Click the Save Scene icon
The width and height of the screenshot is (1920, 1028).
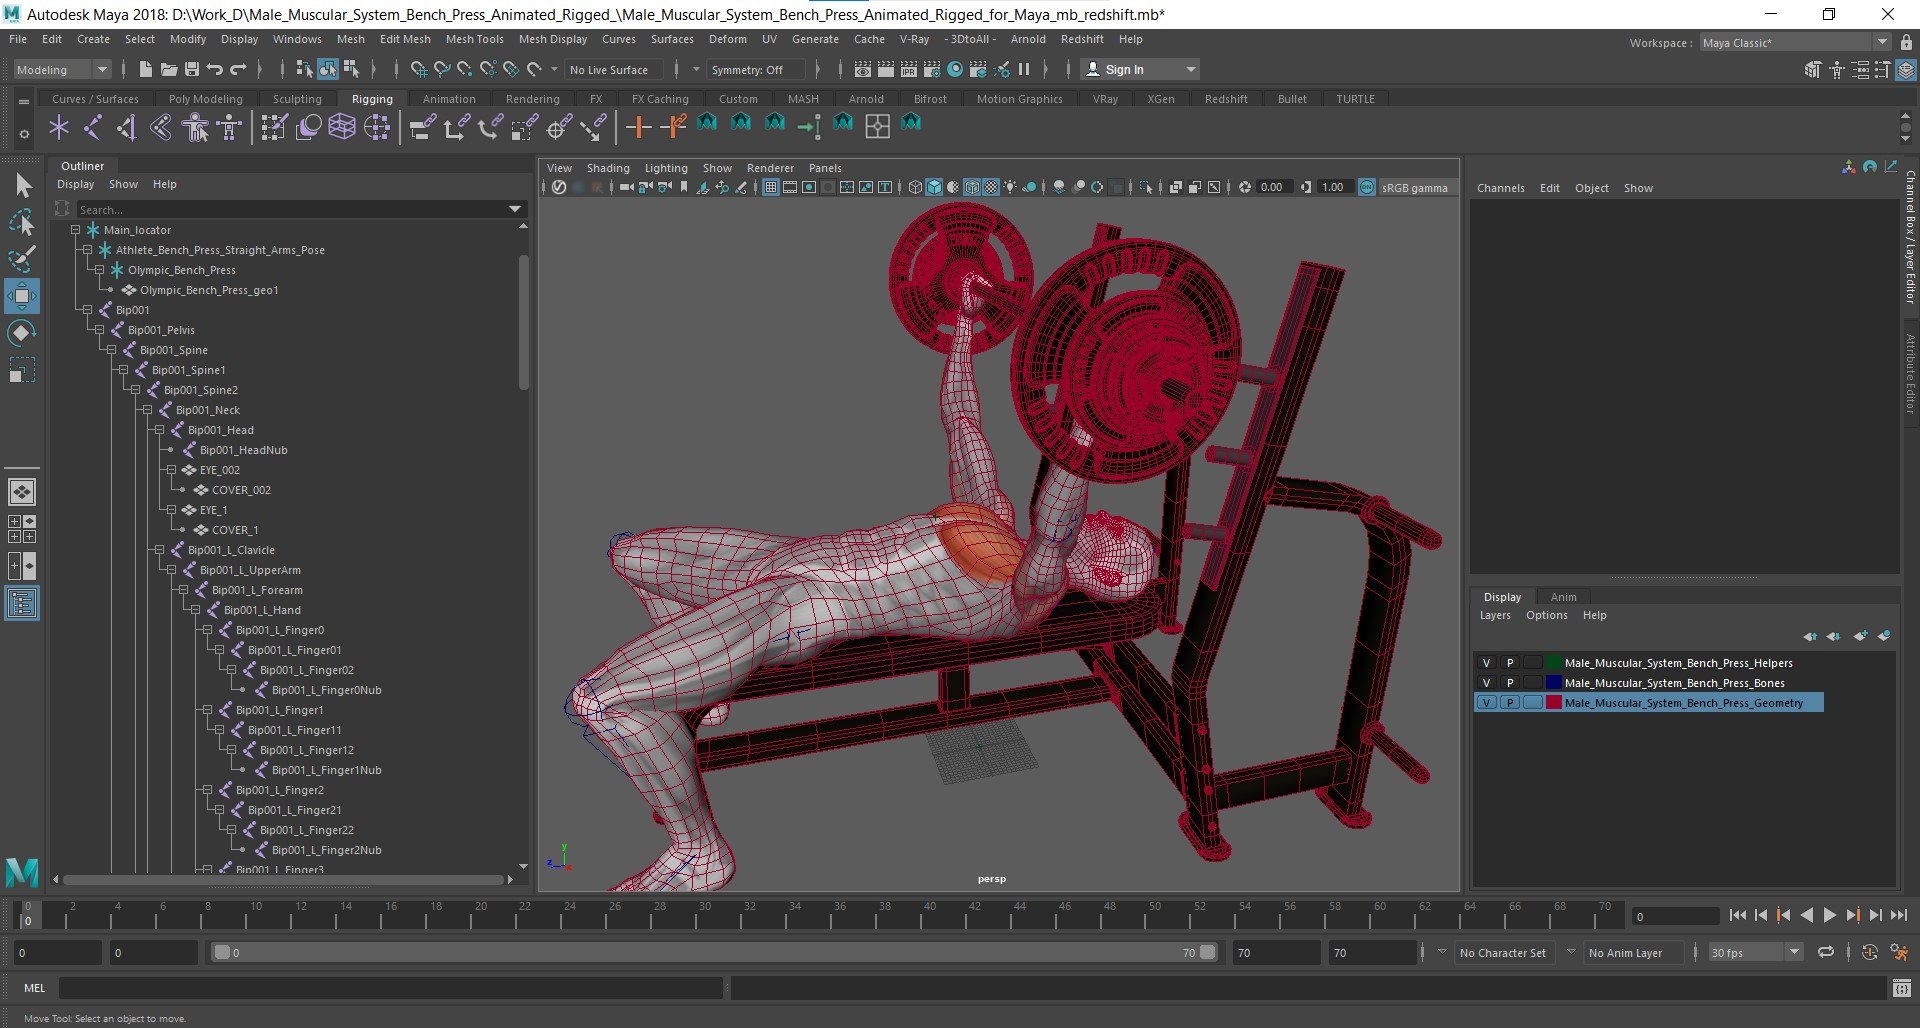191,69
